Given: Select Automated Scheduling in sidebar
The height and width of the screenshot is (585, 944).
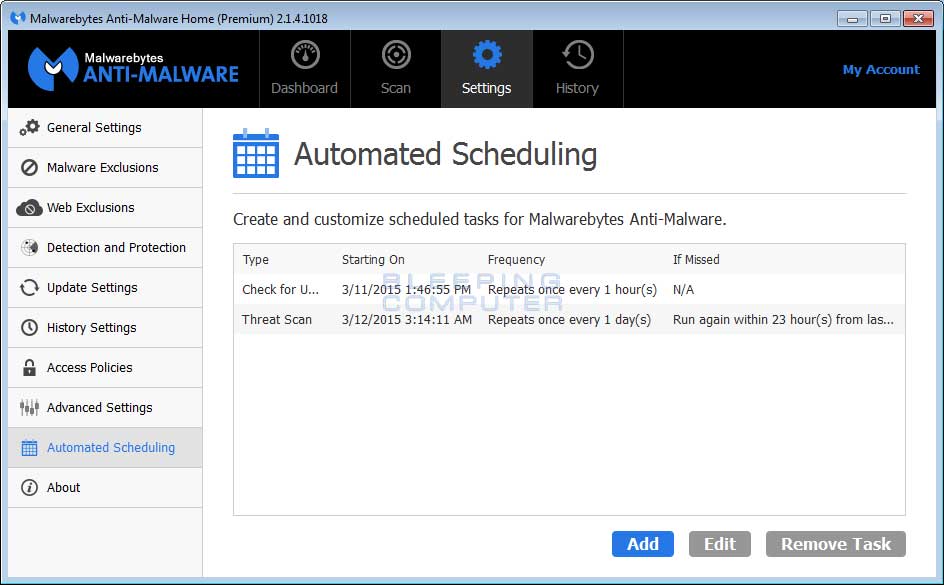Looking at the screenshot, I should tap(105, 448).
